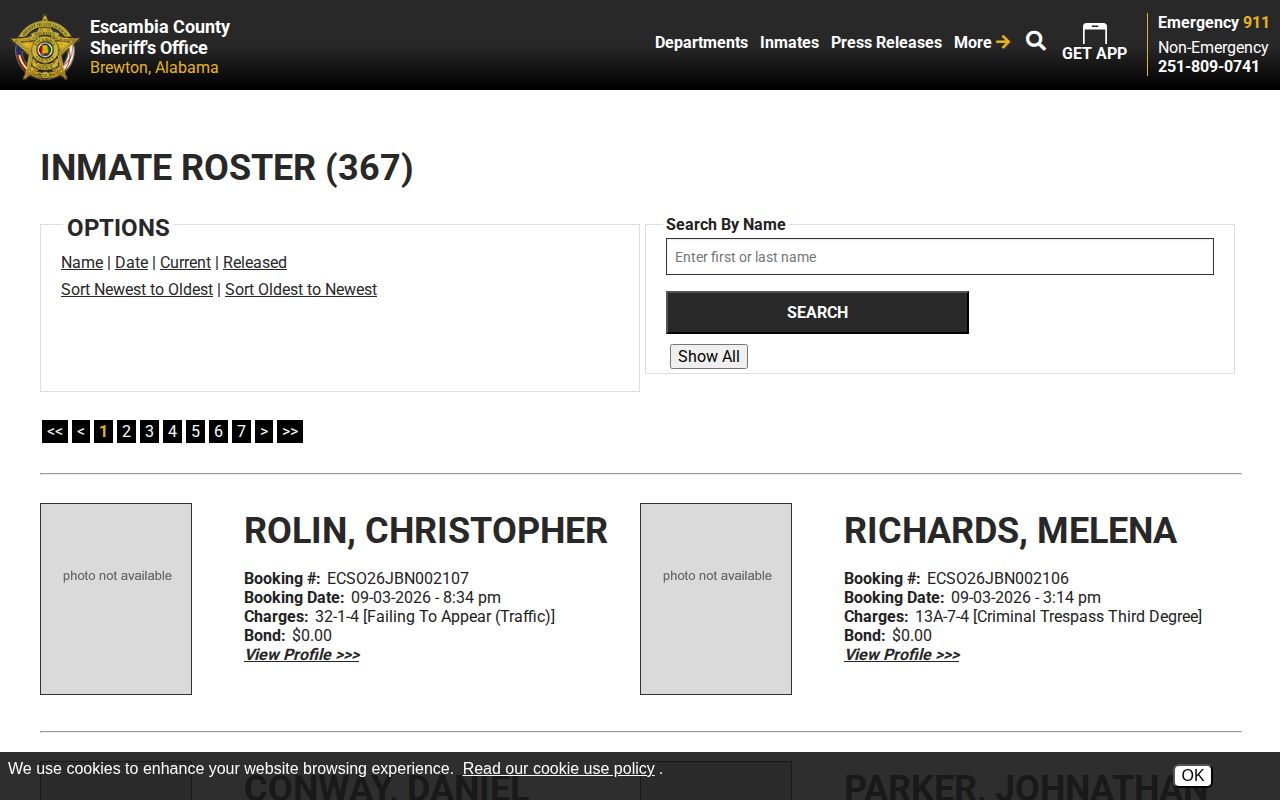Click the Search By Name field
This screenshot has width=1280, height=800.
point(940,257)
